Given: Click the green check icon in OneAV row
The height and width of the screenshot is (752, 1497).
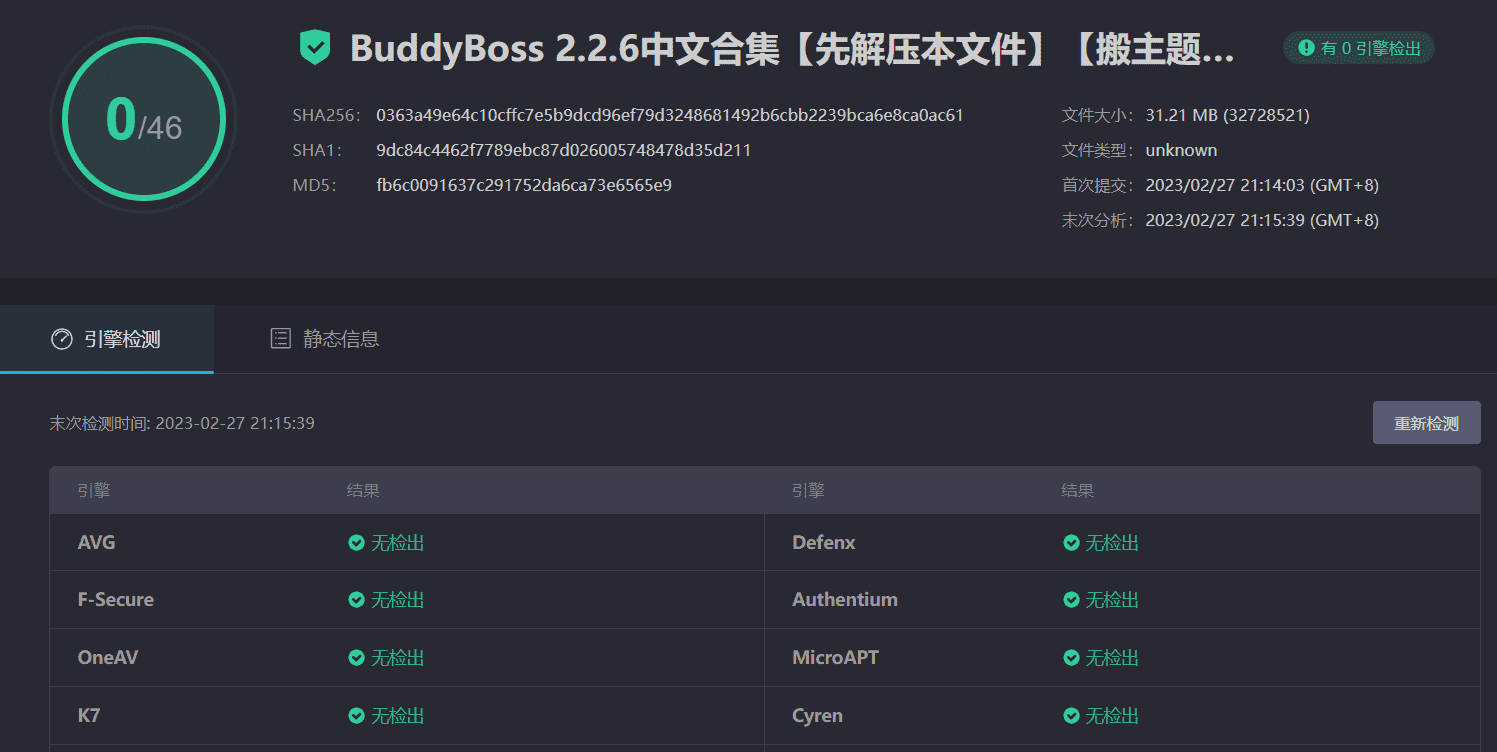Looking at the screenshot, I should (x=356, y=658).
